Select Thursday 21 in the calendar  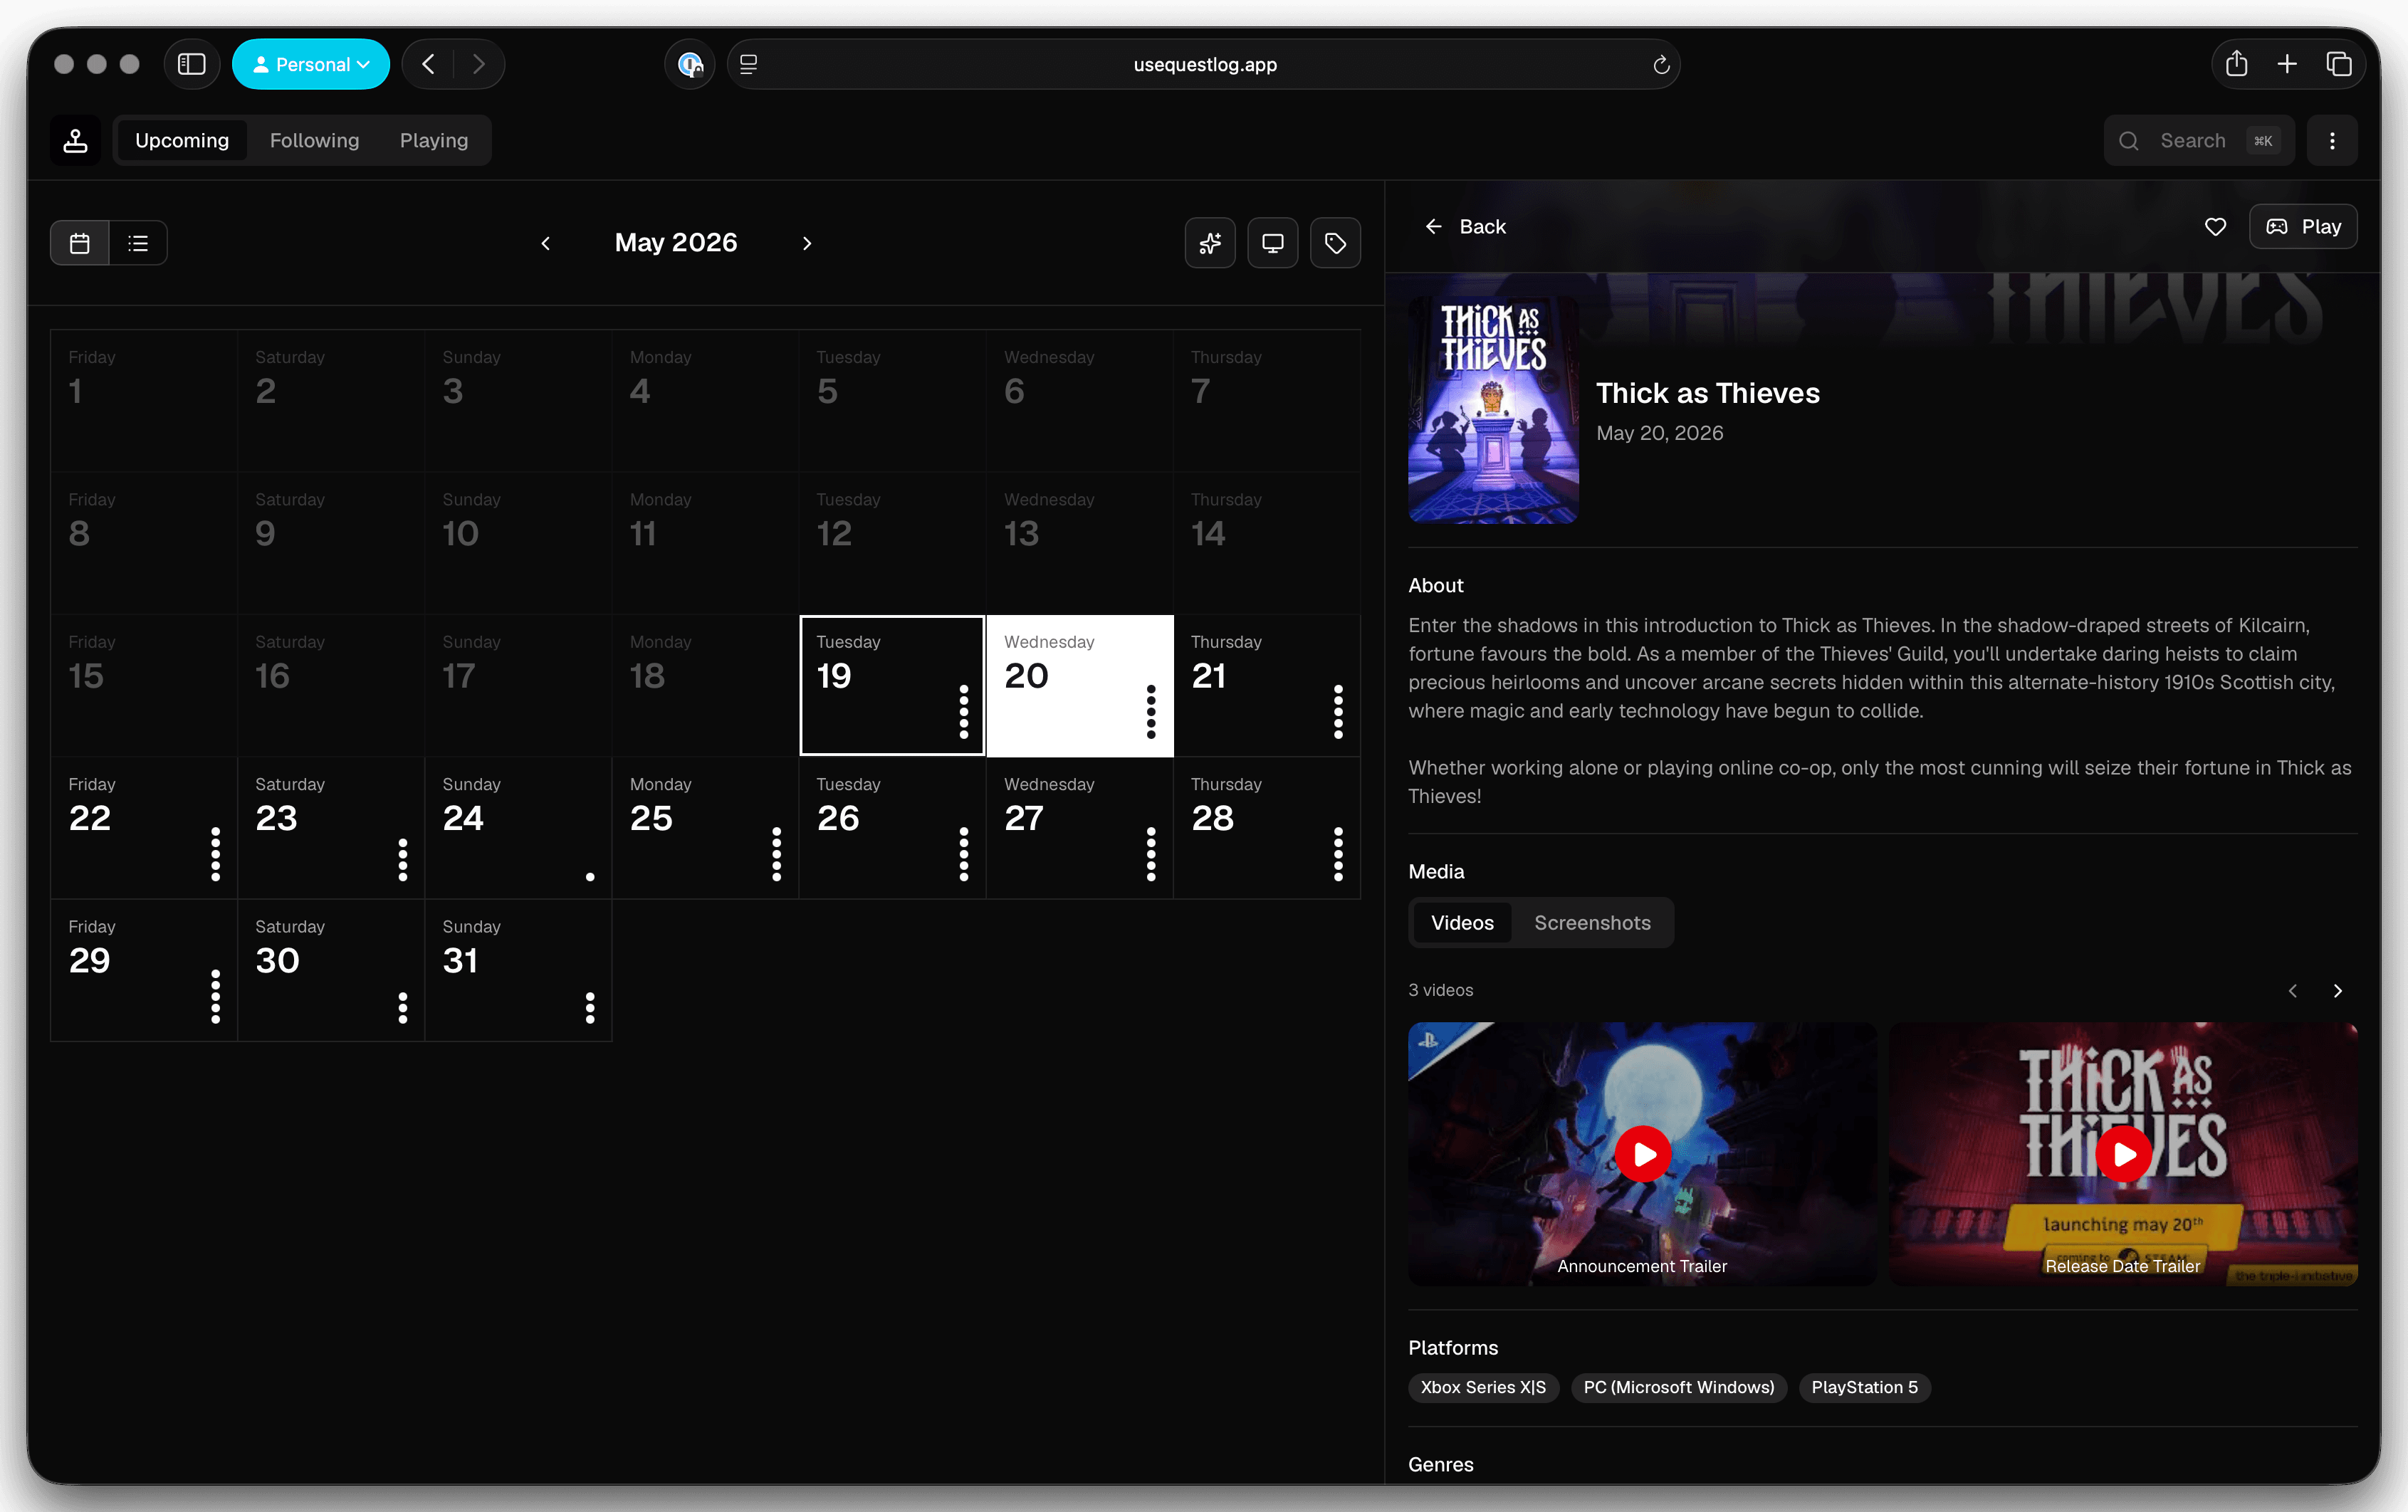coord(1267,685)
